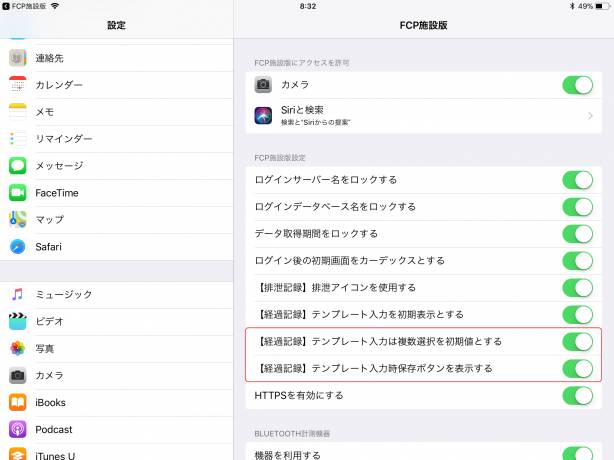Tap the Podcast icon in sidebar
614x460 pixels.
(18, 429)
